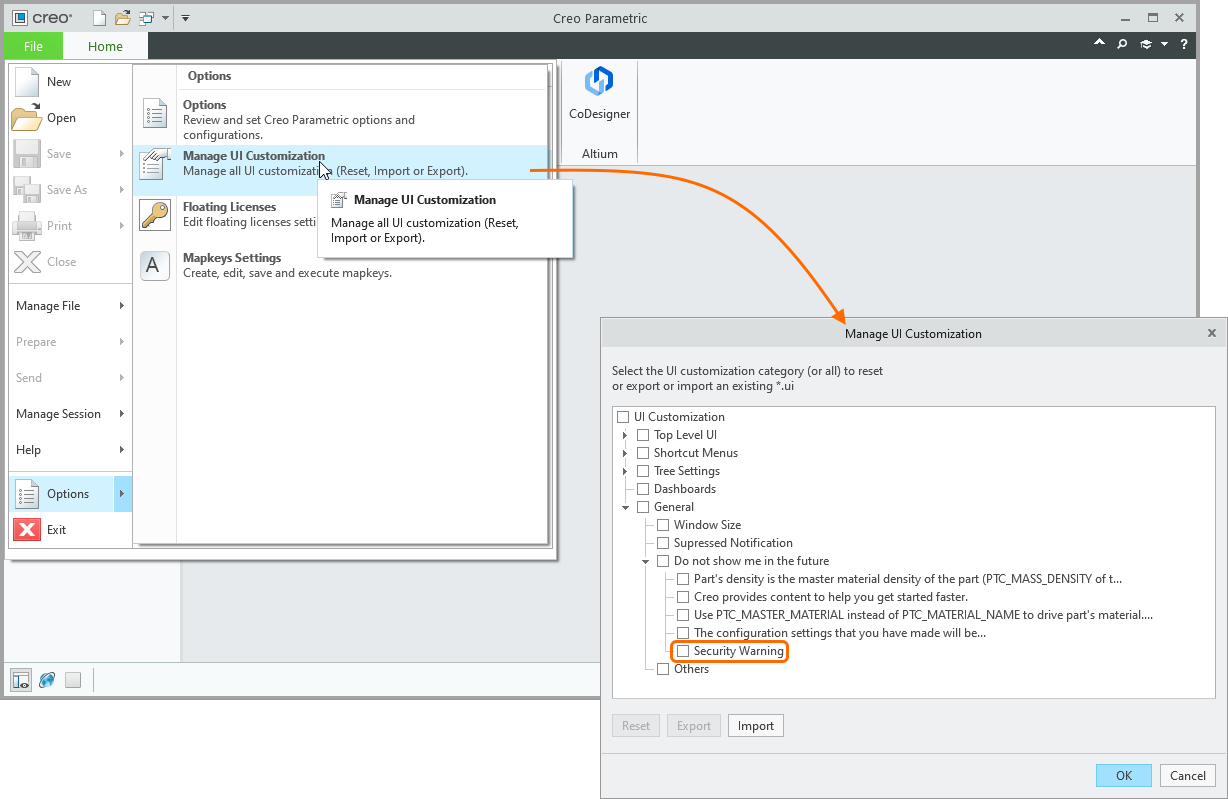1228x799 pixels.
Task: Open the learning connector graduation cap icon
Action: 1146,44
